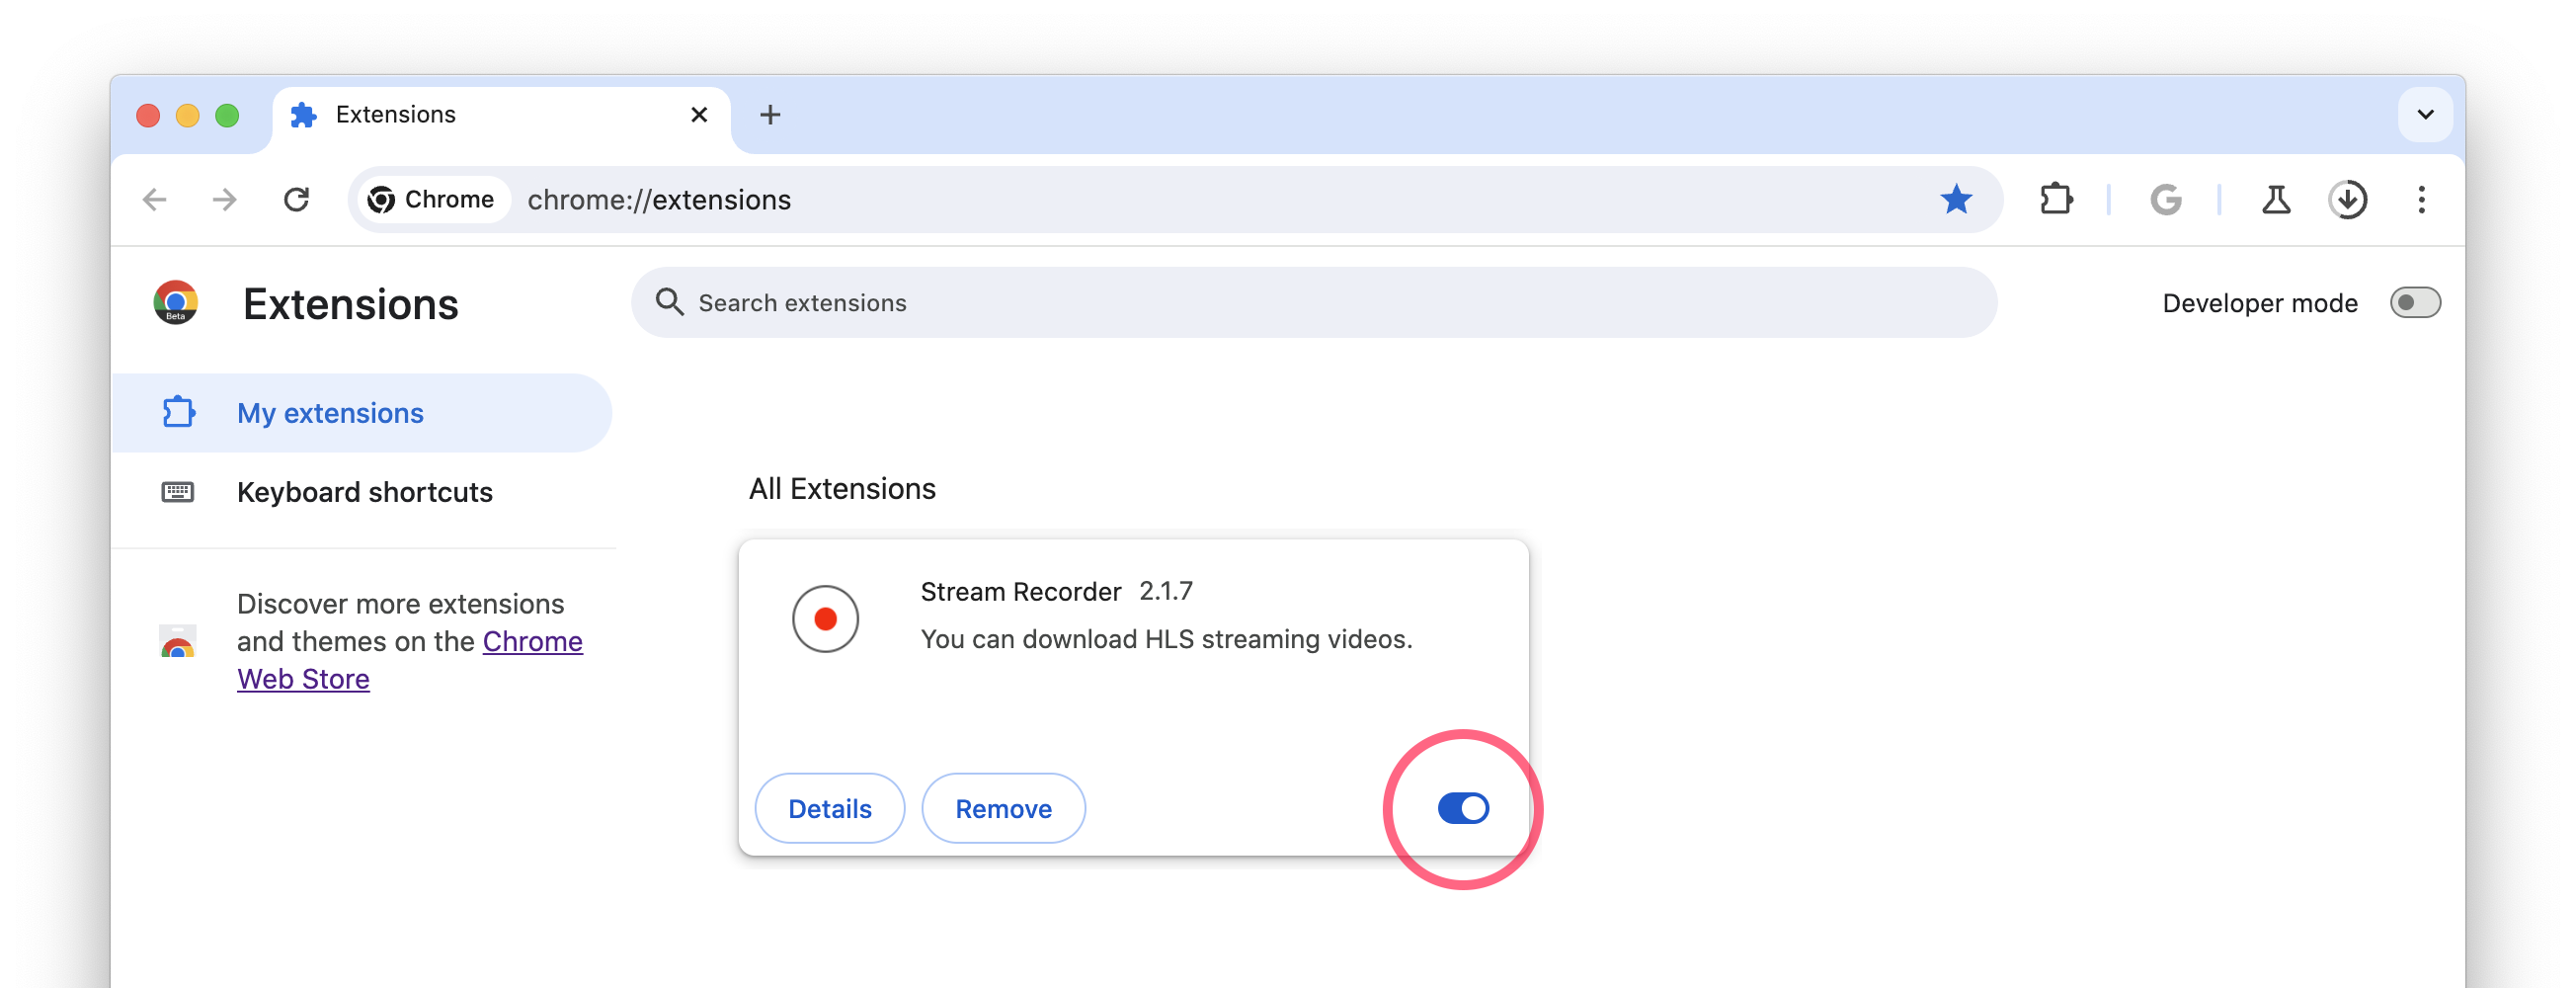Enable Developer mode toggle
Image resolution: width=2576 pixels, height=988 pixels.
(2414, 303)
